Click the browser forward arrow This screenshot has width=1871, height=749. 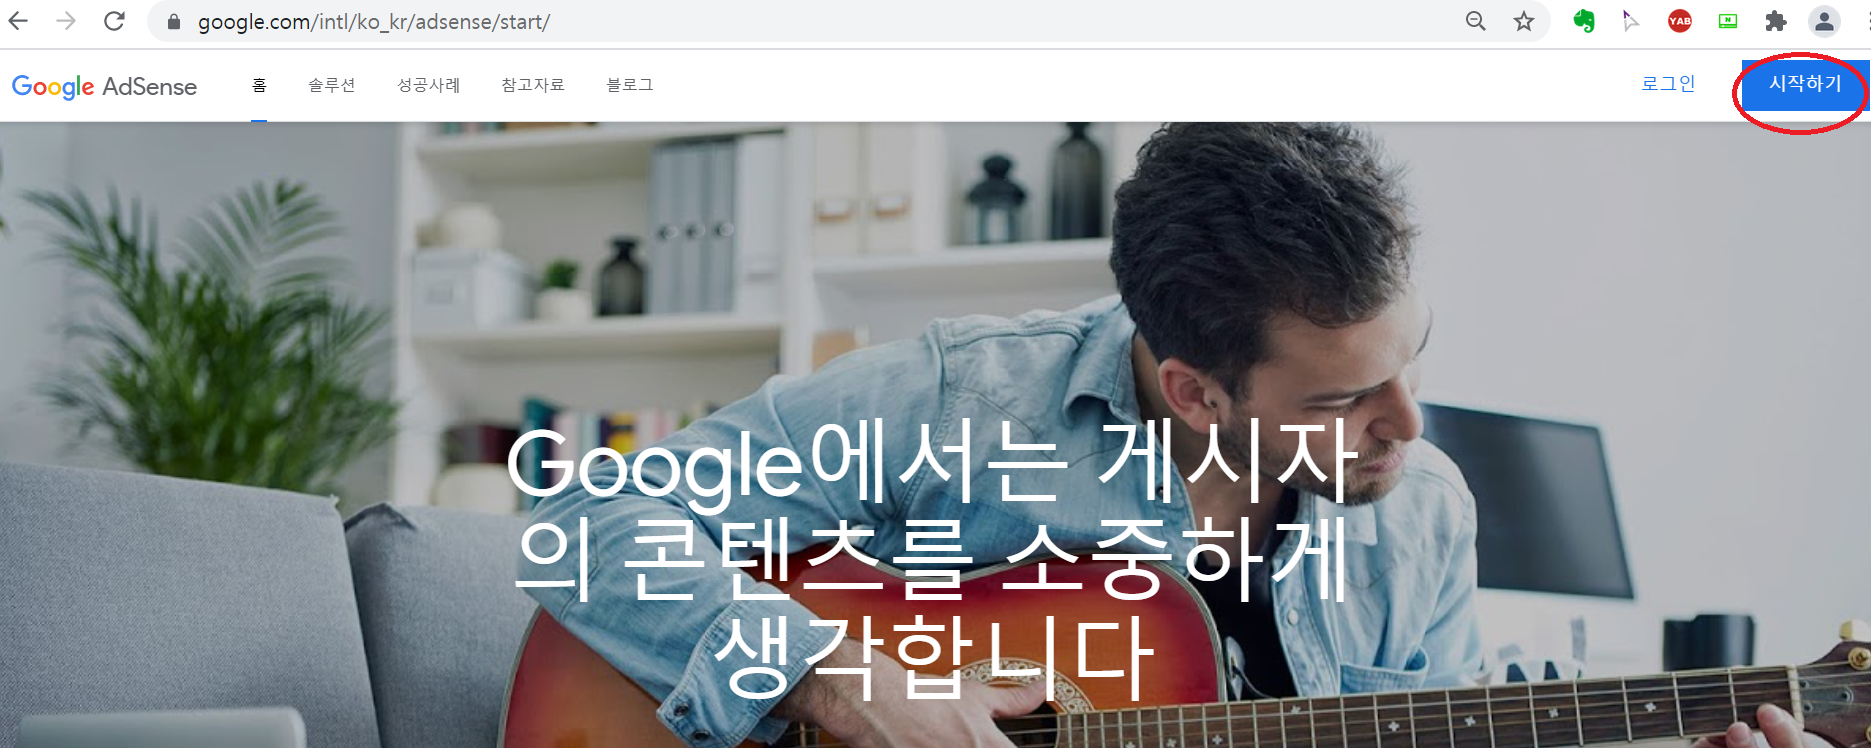[66, 21]
